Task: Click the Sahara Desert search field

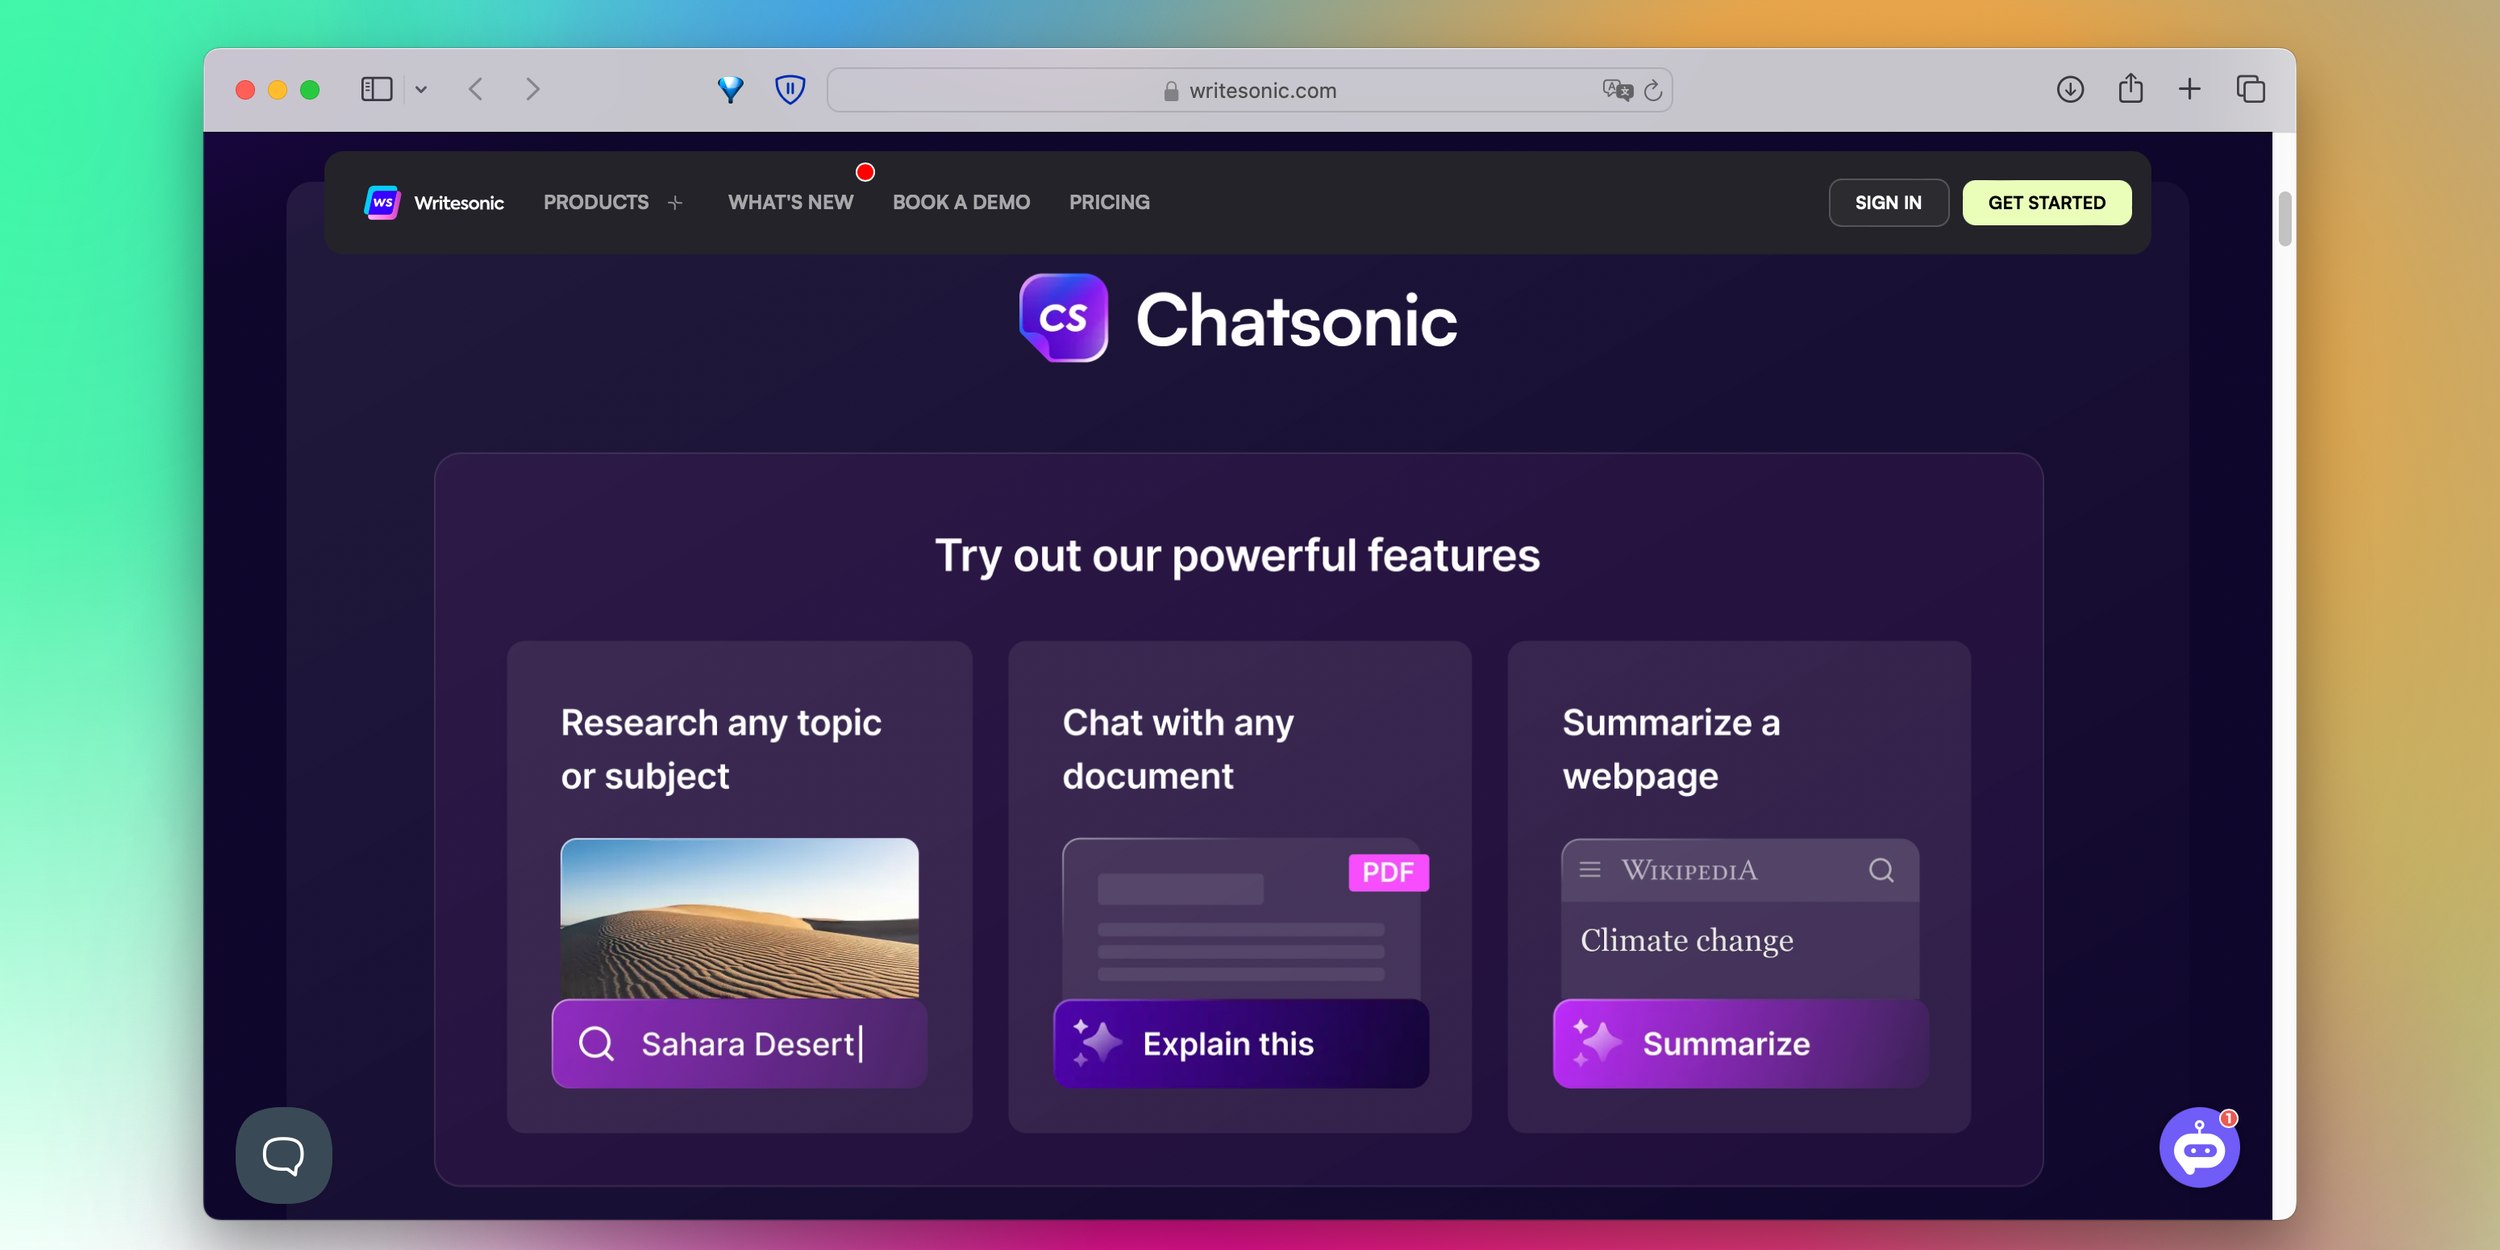Action: pyautogui.click(x=739, y=1043)
